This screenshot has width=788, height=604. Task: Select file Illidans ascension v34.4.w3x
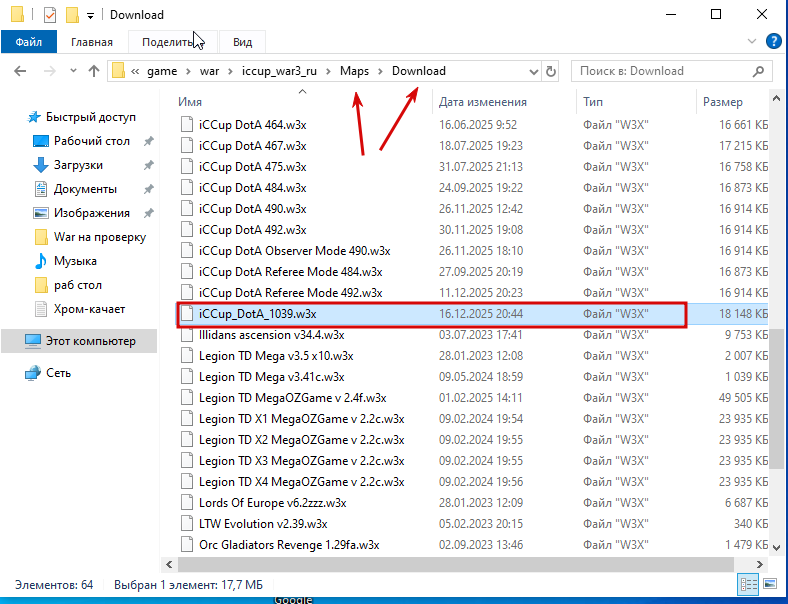(x=271, y=335)
